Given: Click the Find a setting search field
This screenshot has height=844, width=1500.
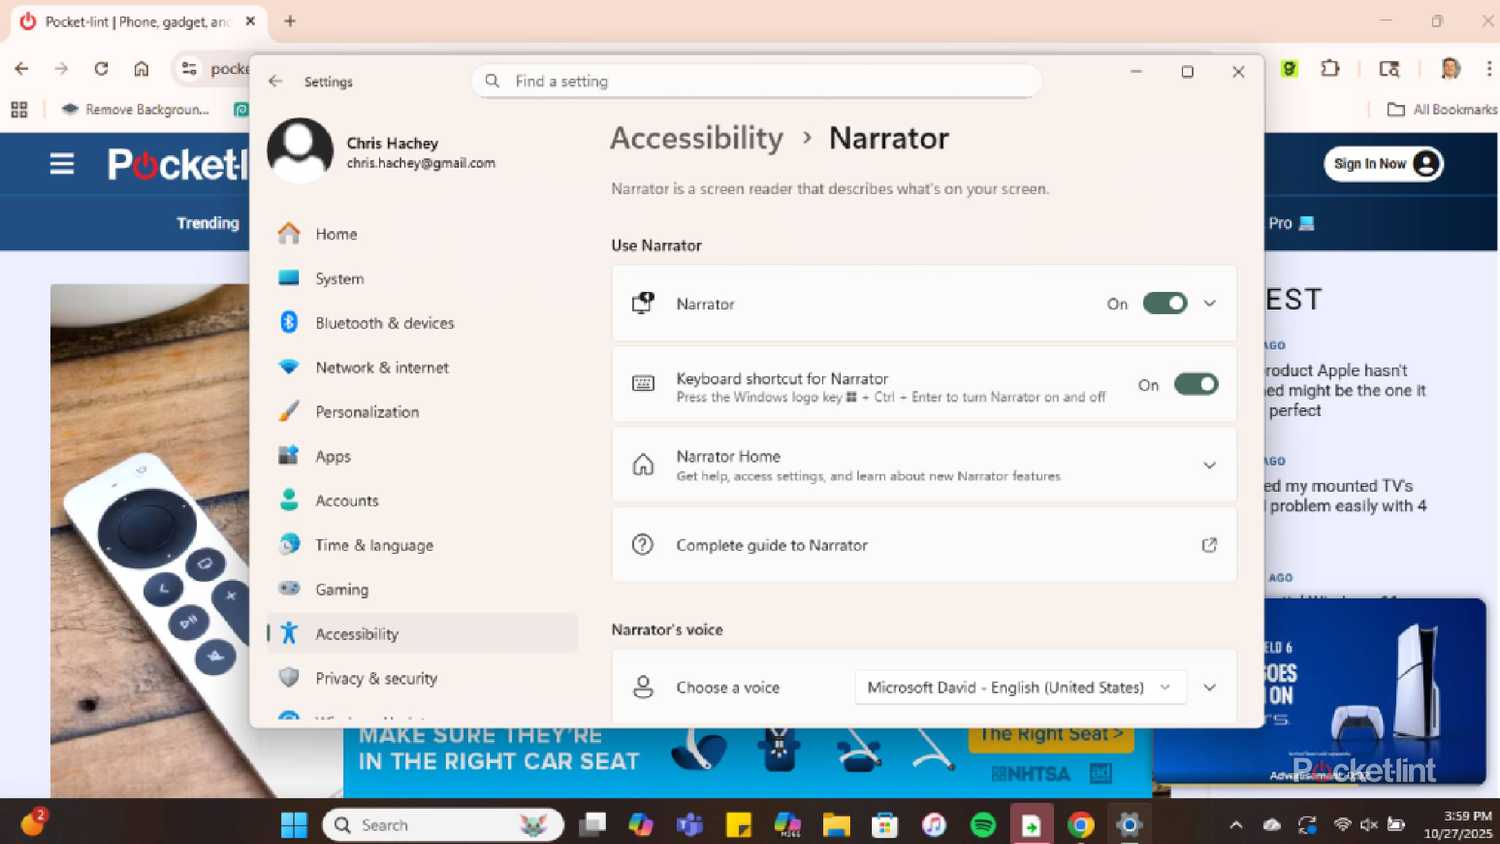Looking at the screenshot, I should point(757,81).
